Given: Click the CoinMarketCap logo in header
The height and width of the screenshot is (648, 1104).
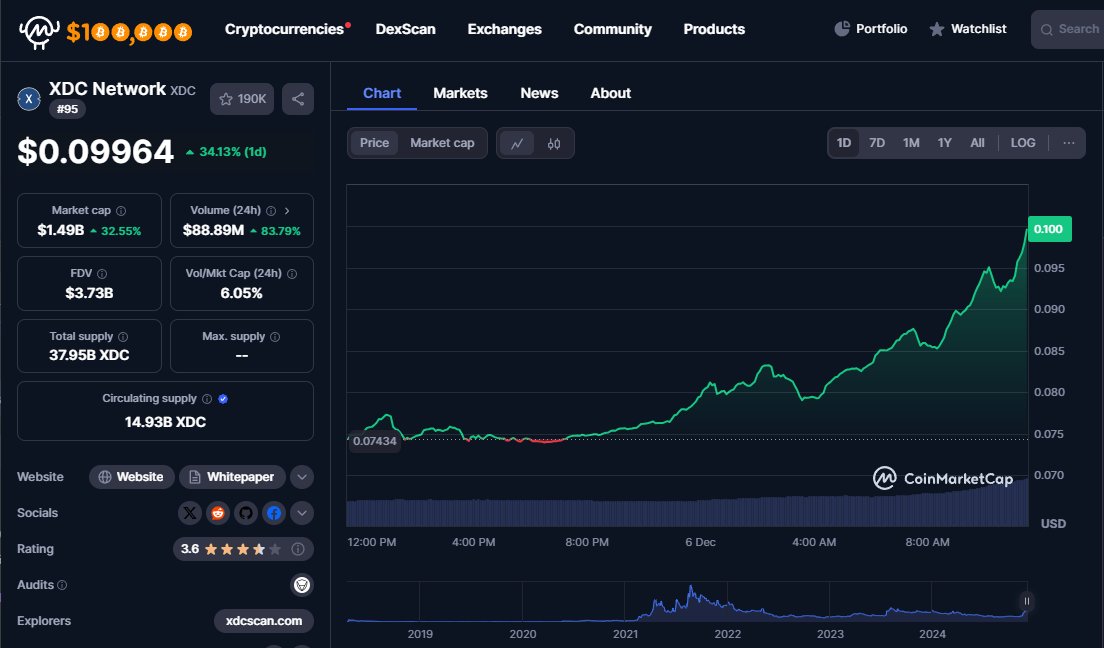Looking at the screenshot, I should (38, 31).
